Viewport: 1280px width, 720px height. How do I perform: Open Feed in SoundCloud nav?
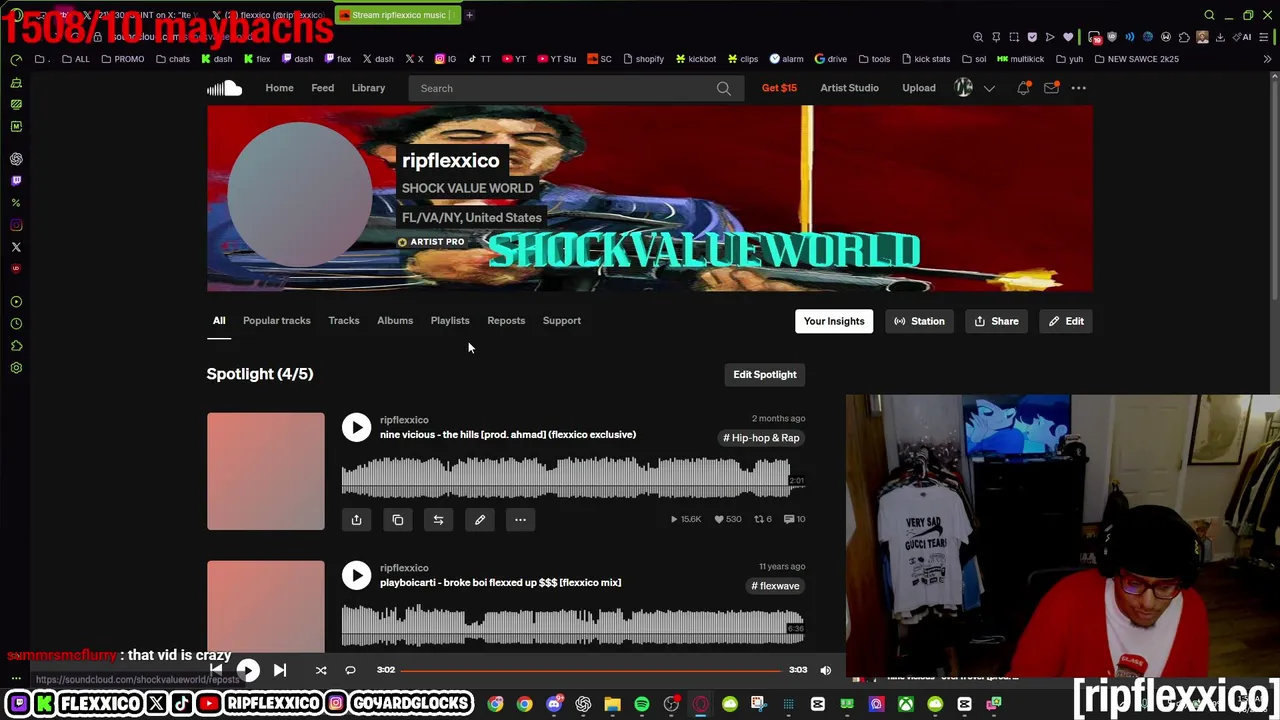tap(322, 88)
